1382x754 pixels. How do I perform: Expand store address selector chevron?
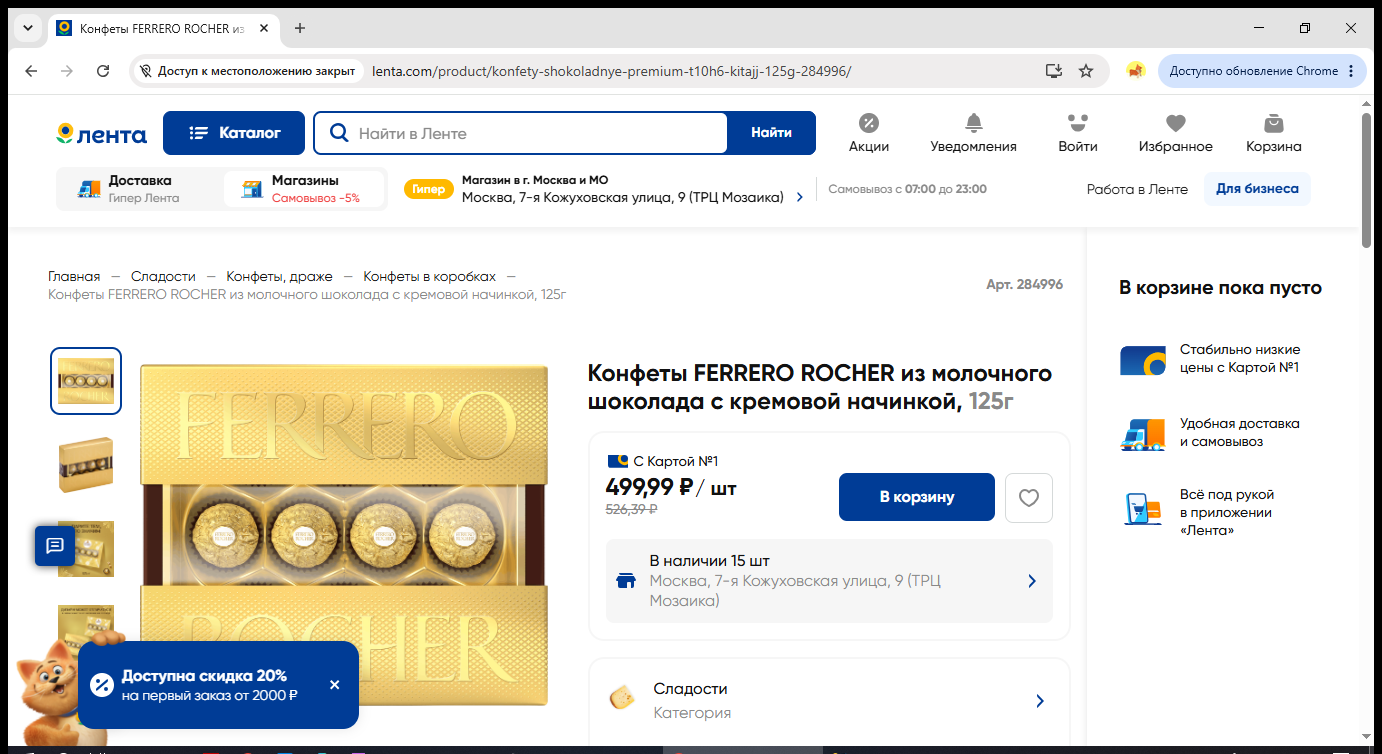coord(800,198)
